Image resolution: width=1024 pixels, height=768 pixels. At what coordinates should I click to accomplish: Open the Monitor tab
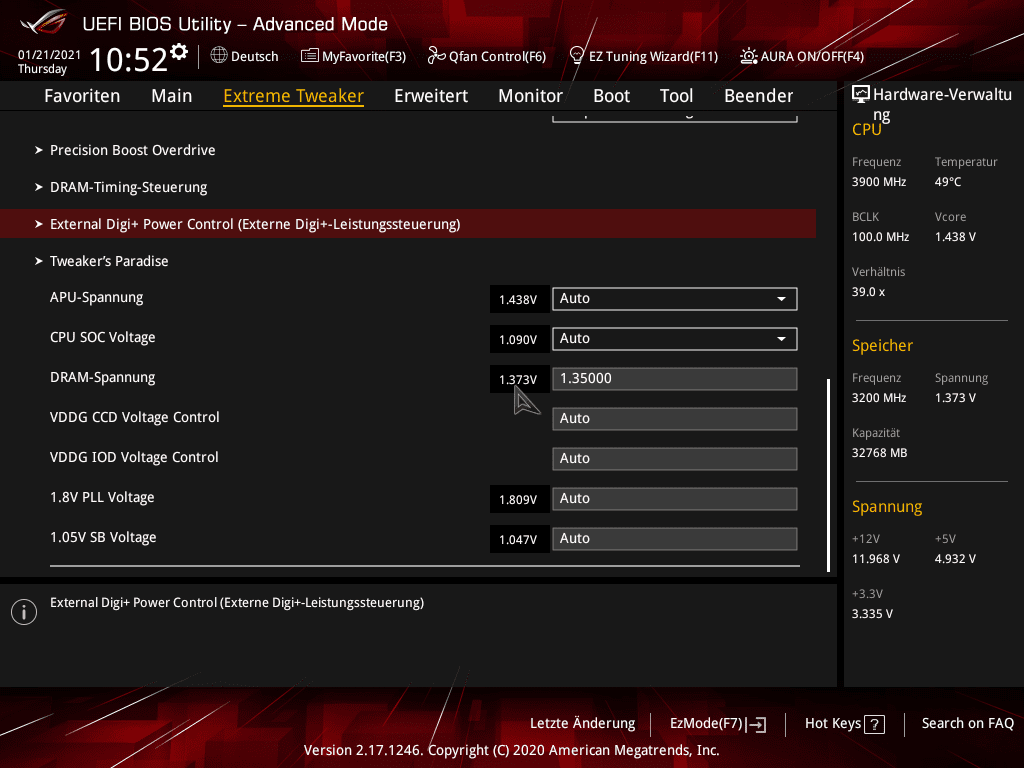(530, 96)
